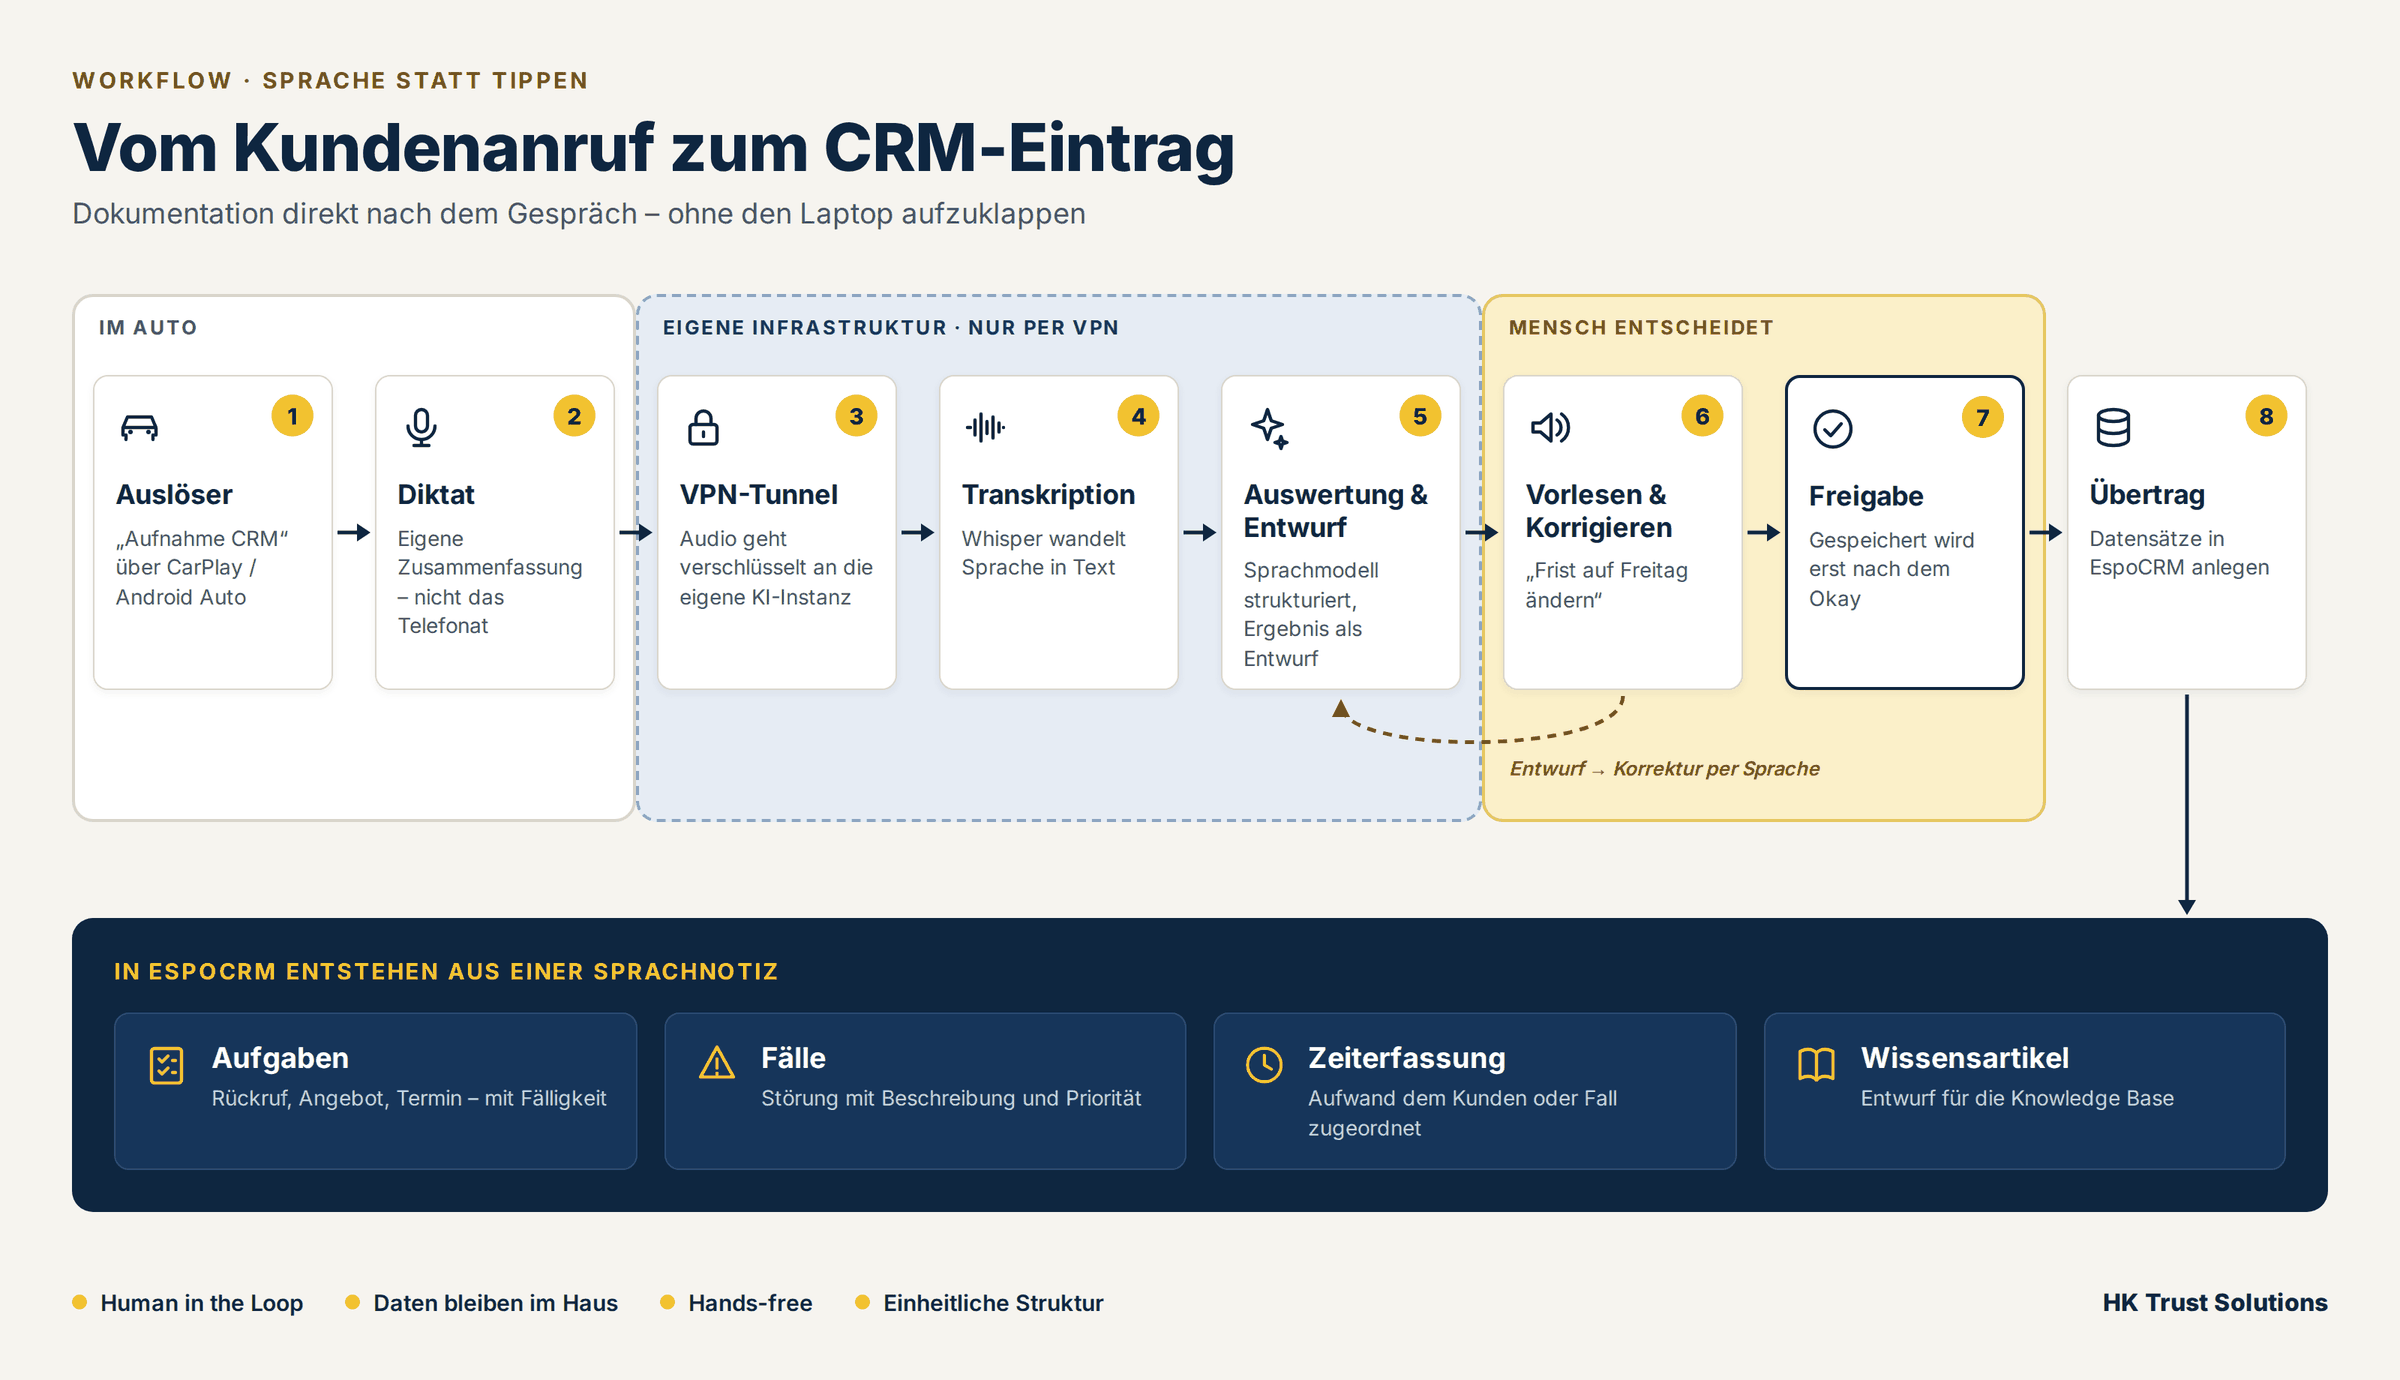
Task: Click the "VPN-Tunnel" card heading
Action: pos(758,494)
